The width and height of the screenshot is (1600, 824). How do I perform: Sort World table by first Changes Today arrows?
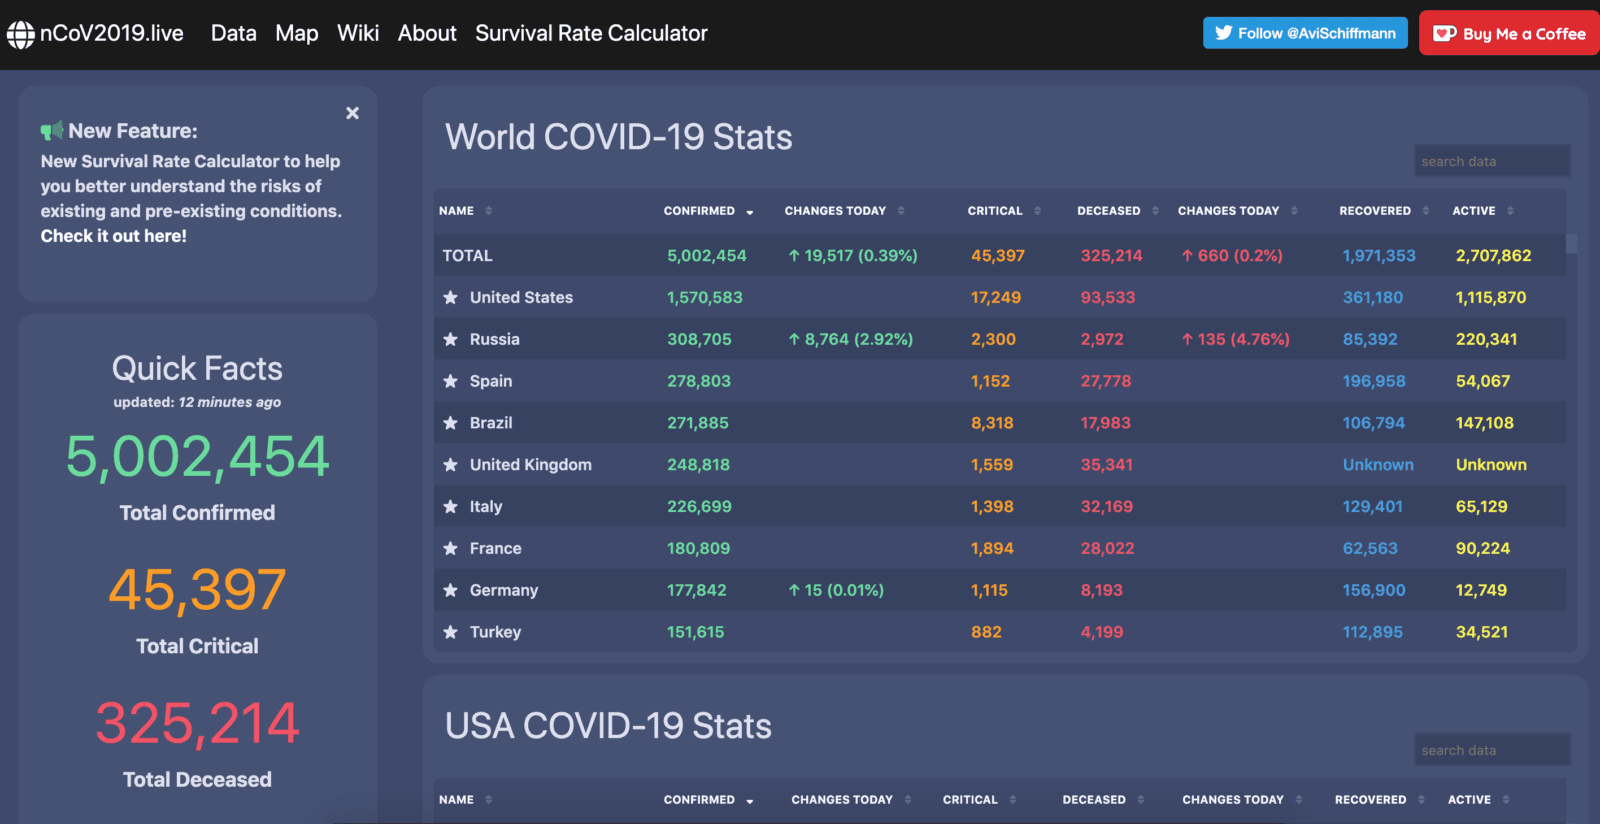point(901,211)
